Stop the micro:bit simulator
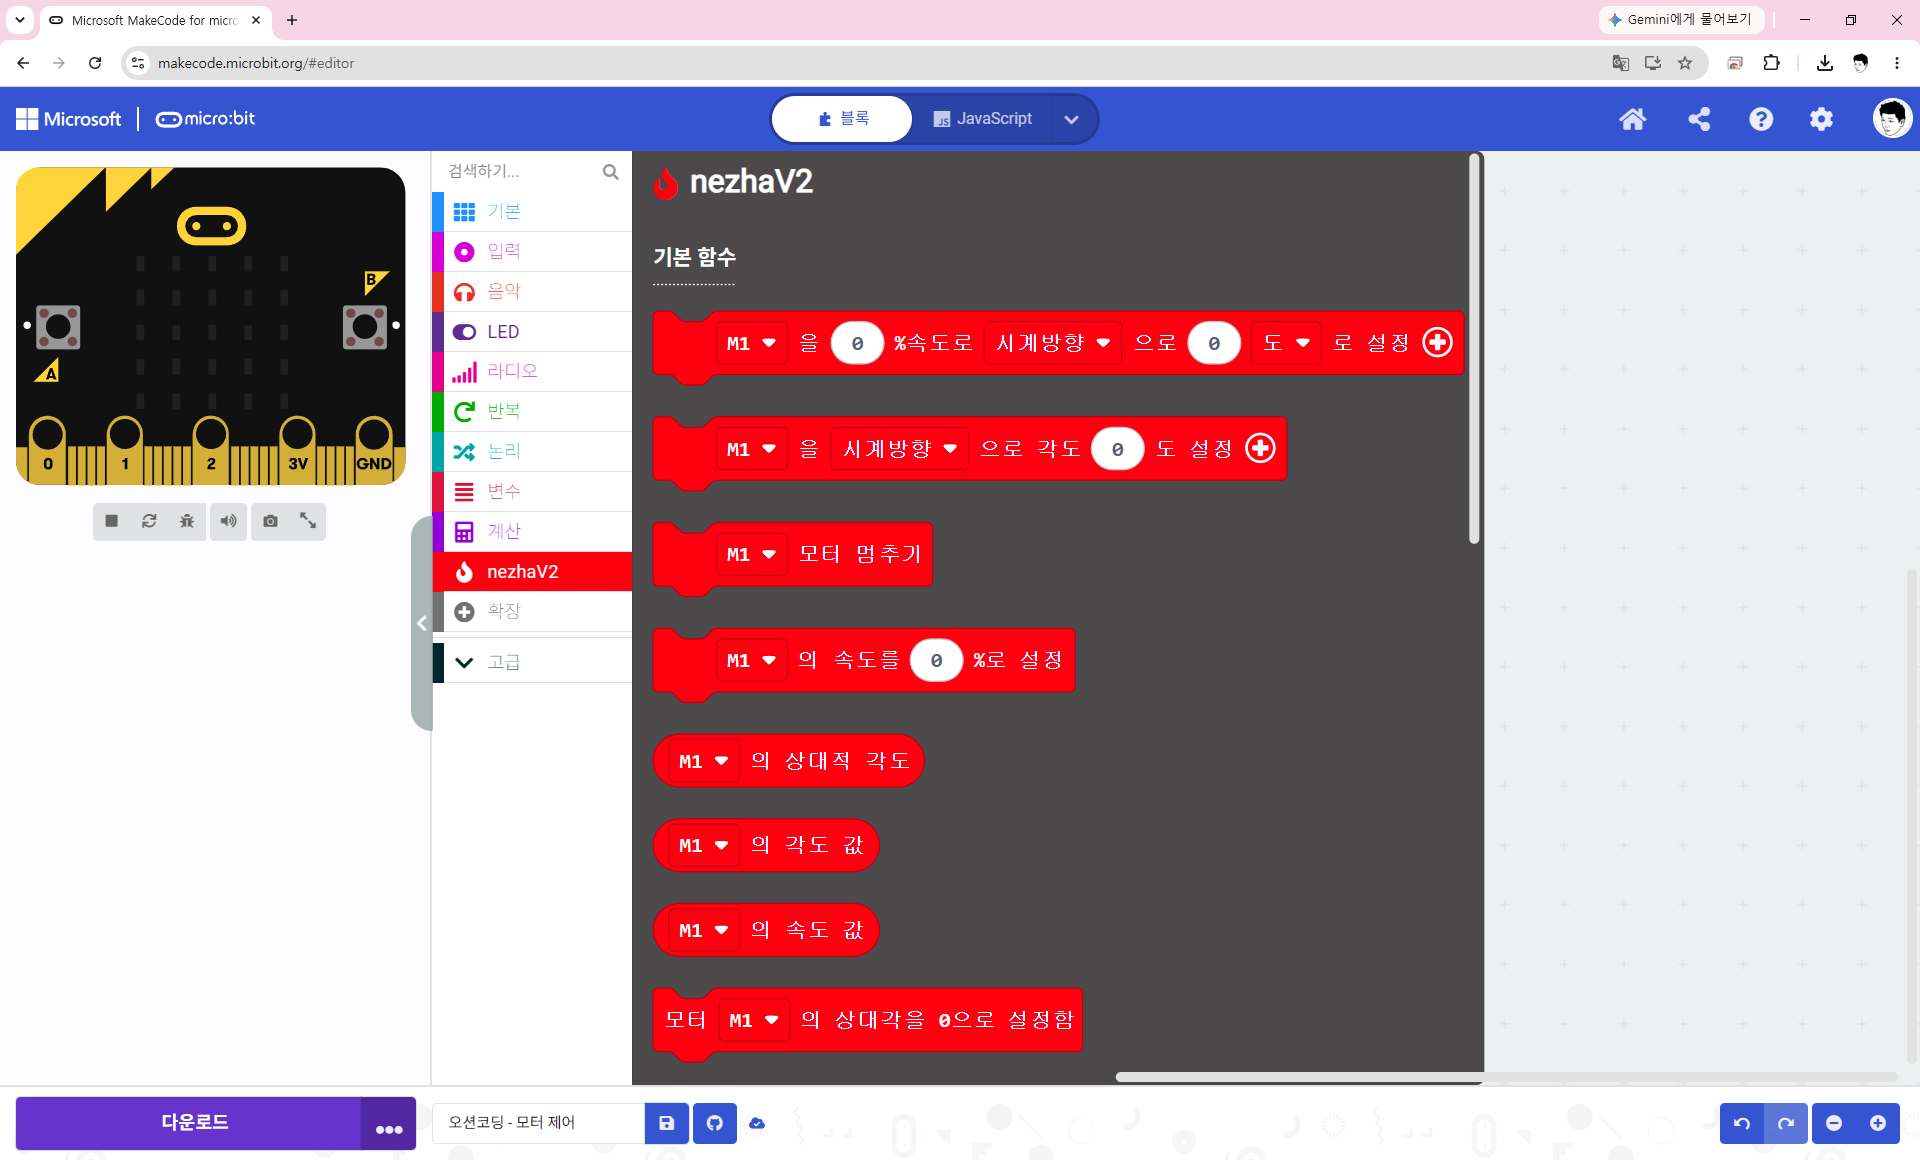 [112, 521]
